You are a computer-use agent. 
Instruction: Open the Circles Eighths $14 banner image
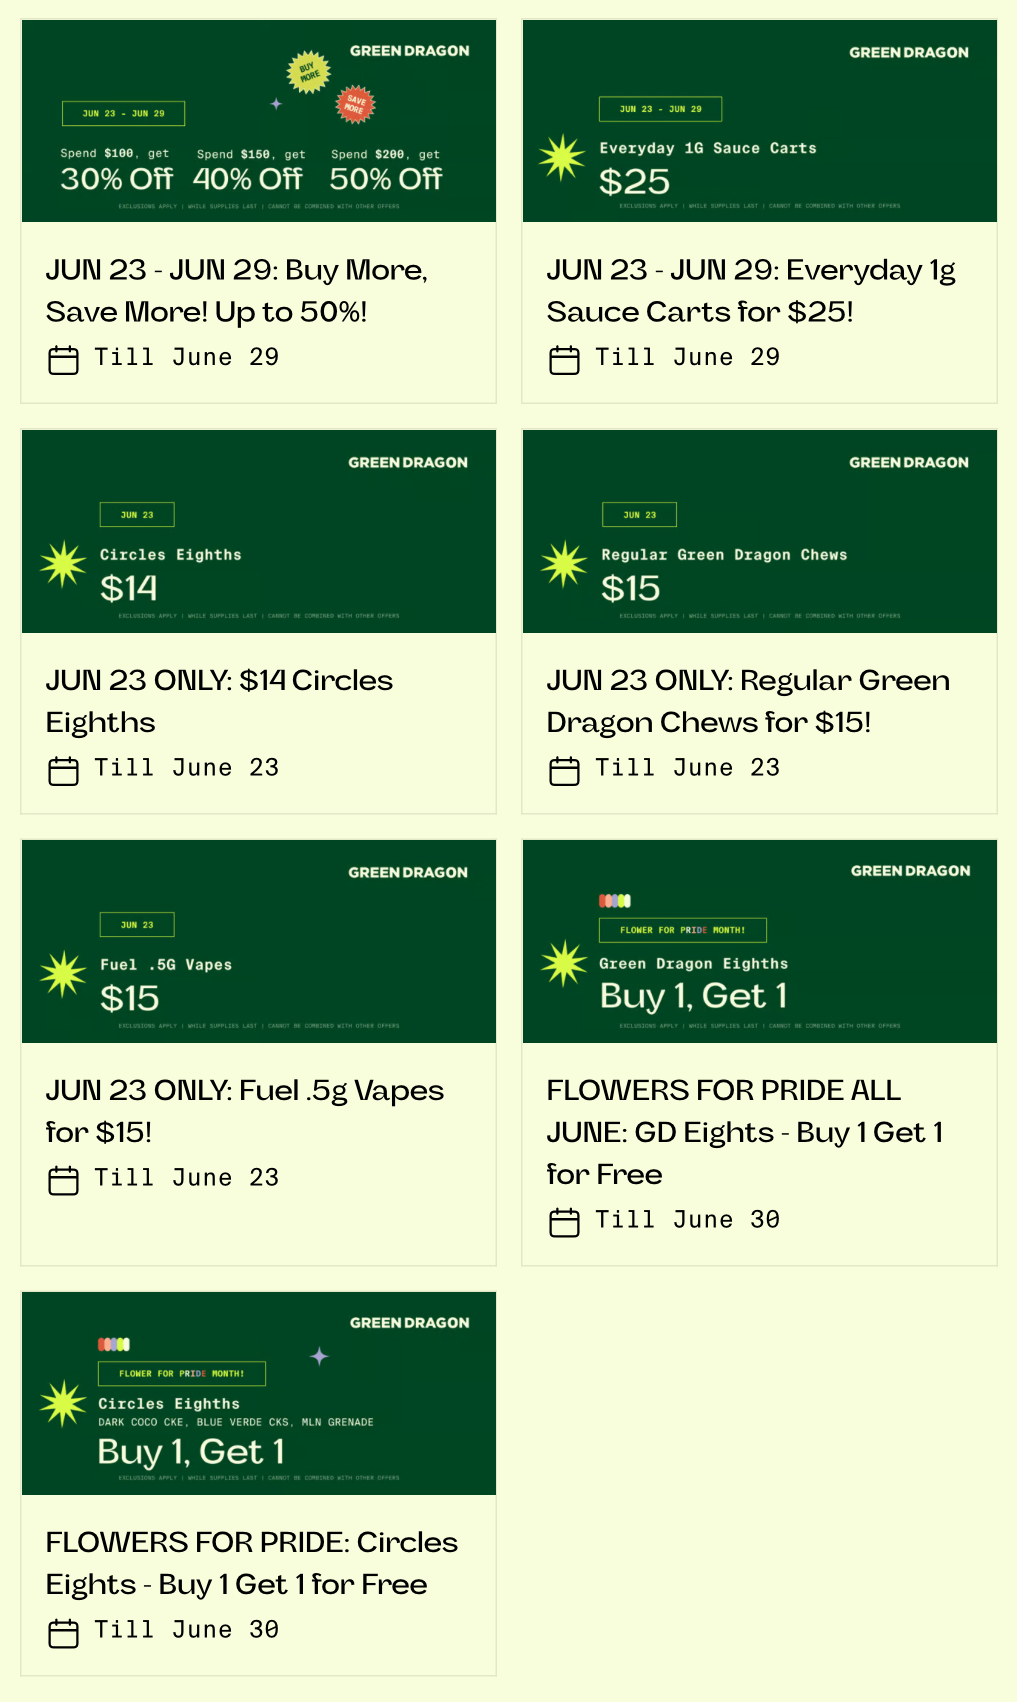pos(259,532)
